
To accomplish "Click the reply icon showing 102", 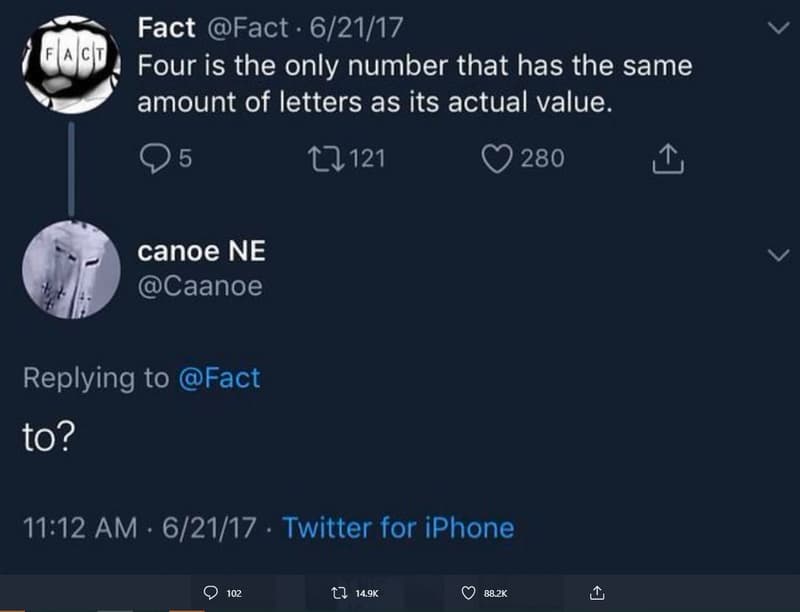I will [x=211, y=591].
